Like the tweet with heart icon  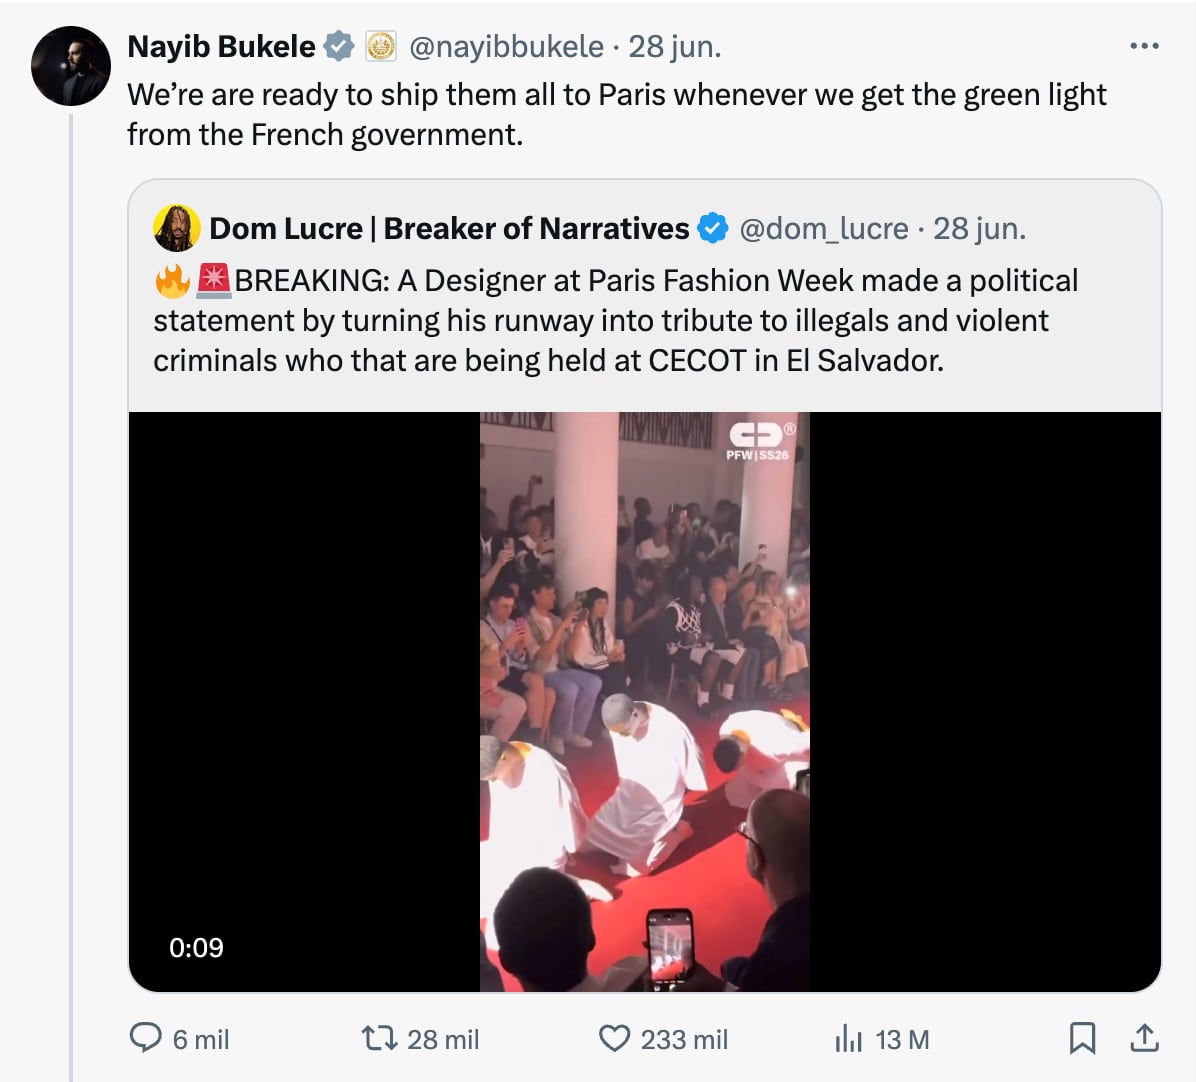click(614, 1038)
